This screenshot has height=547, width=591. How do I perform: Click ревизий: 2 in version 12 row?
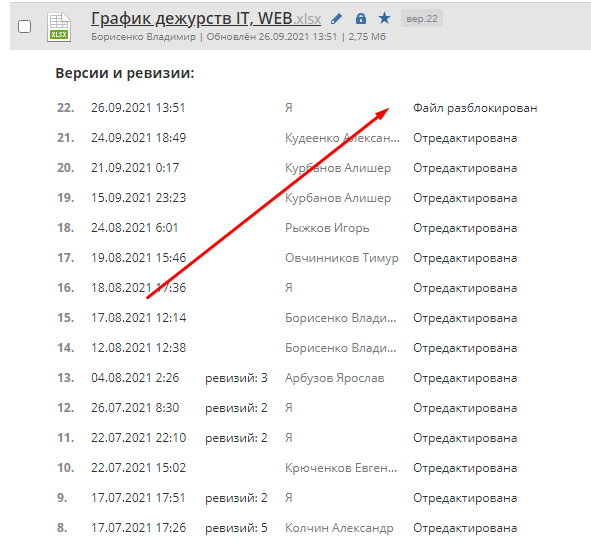click(x=236, y=408)
